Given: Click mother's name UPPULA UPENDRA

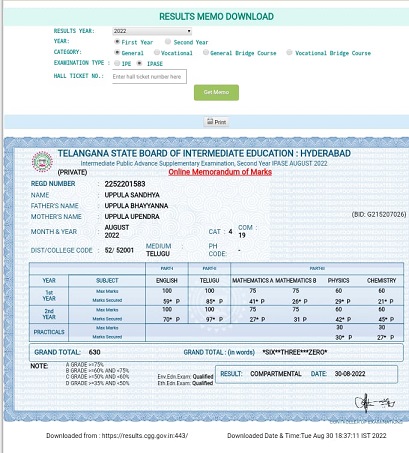Looking at the screenshot, I should 132,217.
